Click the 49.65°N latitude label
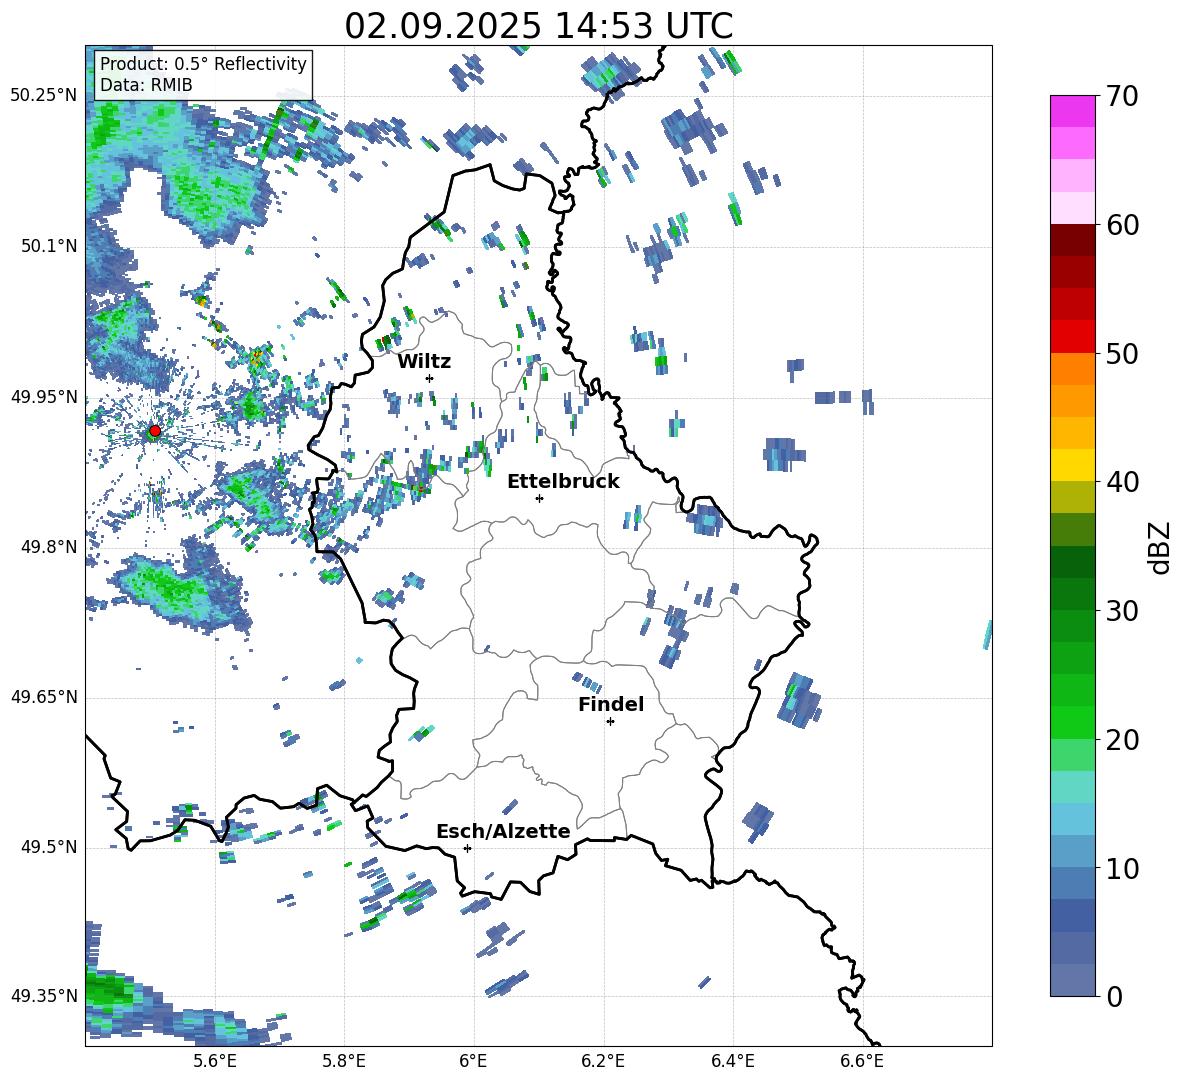 (x=44, y=698)
